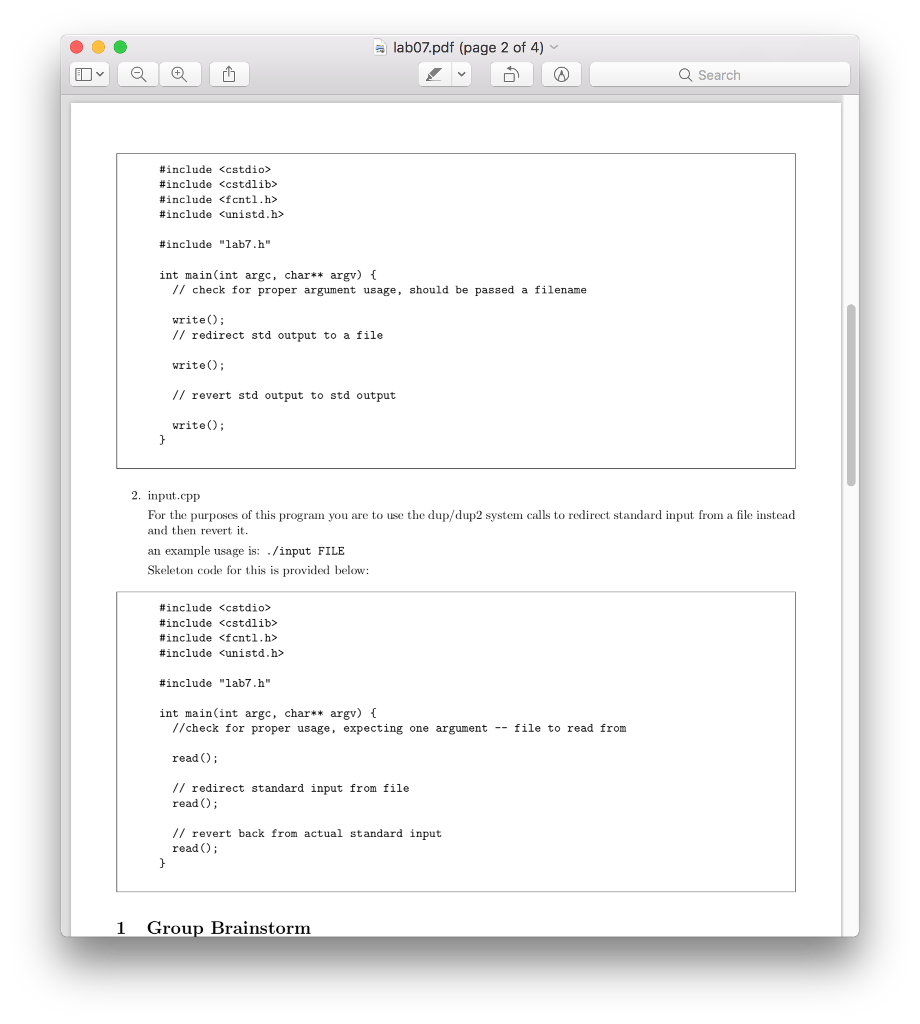Expand the sidebar view options arrow
This screenshot has height=1024, width=920.
point(98,73)
